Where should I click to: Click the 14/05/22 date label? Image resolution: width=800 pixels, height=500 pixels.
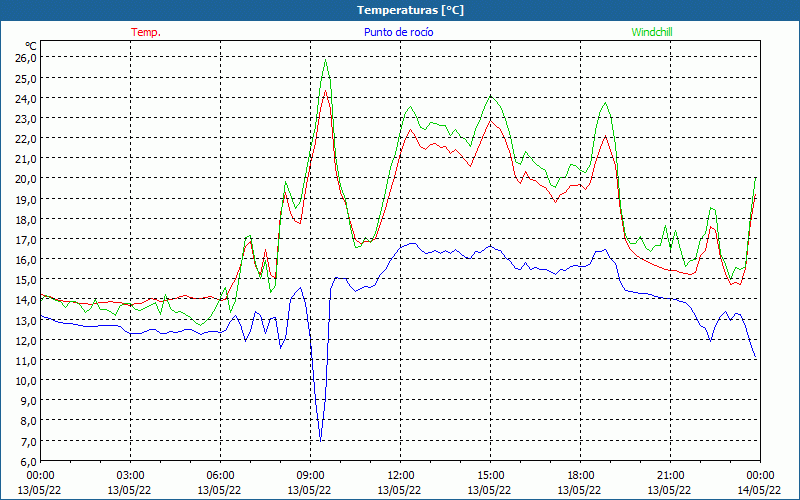click(x=759, y=490)
